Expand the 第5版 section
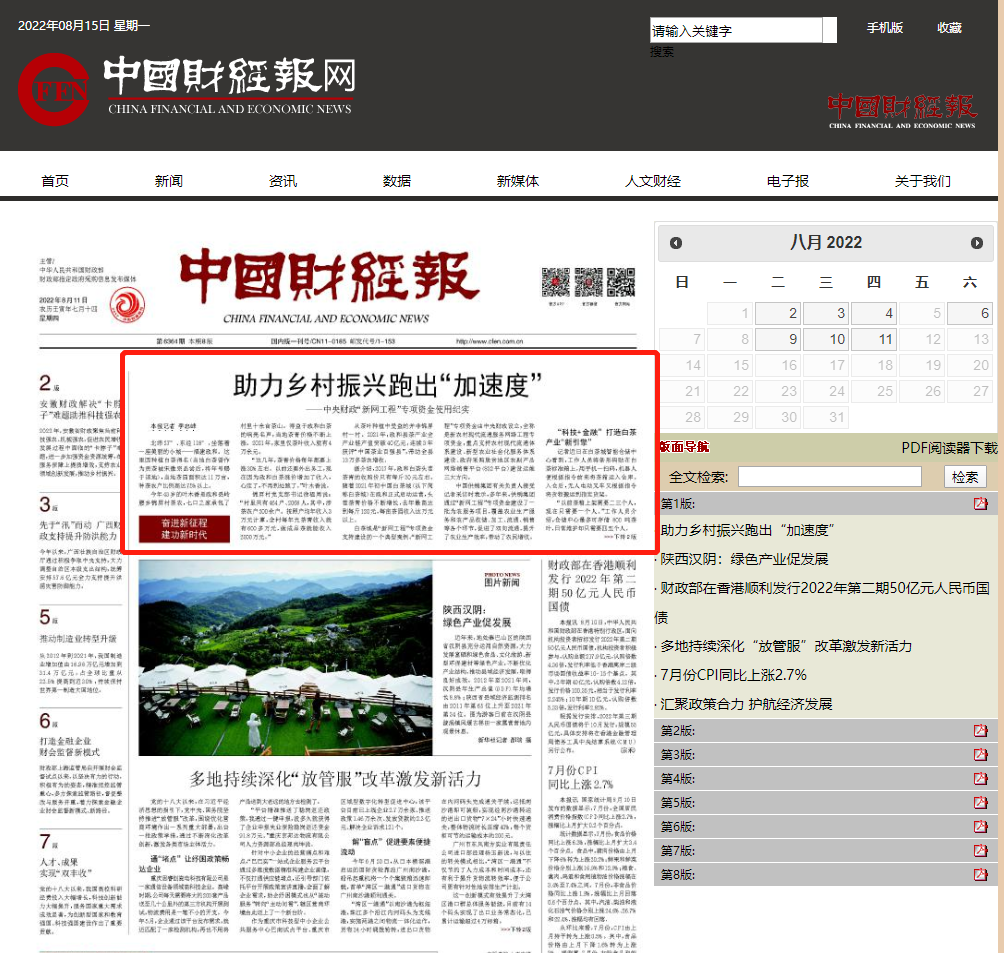 click(x=825, y=802)
